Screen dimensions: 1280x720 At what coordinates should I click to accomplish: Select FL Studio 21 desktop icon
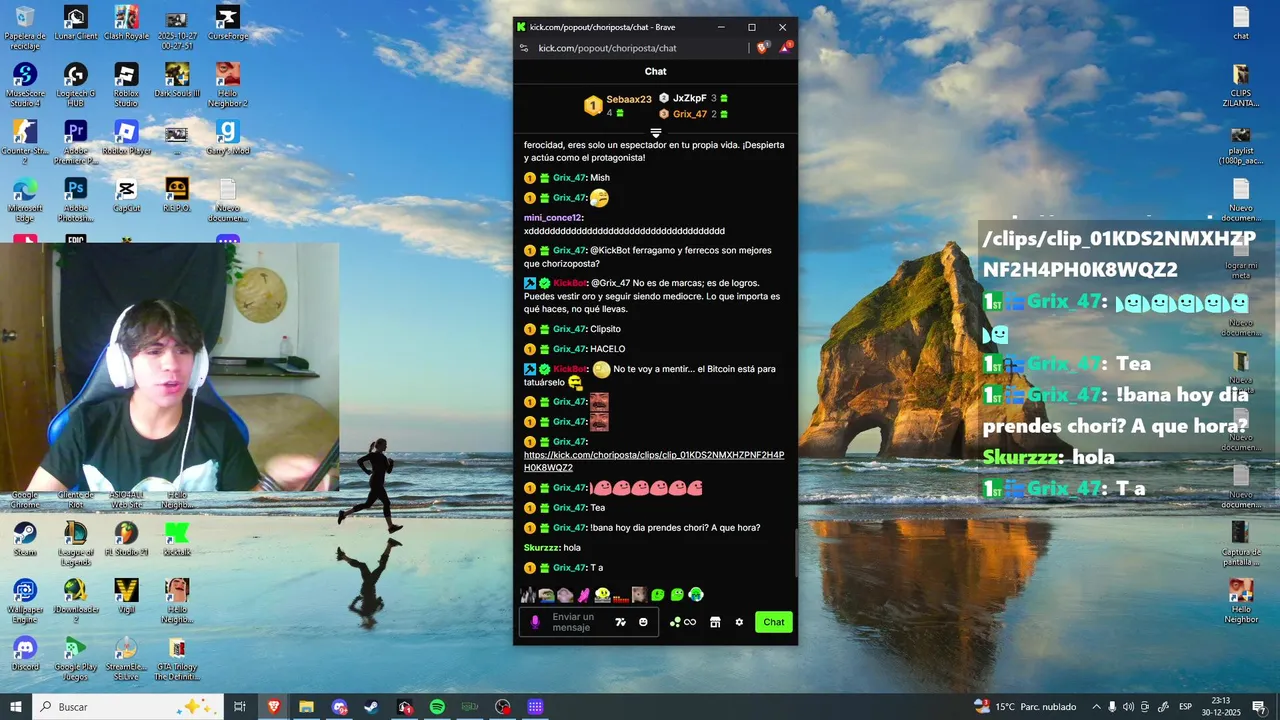tap(126, 538)
